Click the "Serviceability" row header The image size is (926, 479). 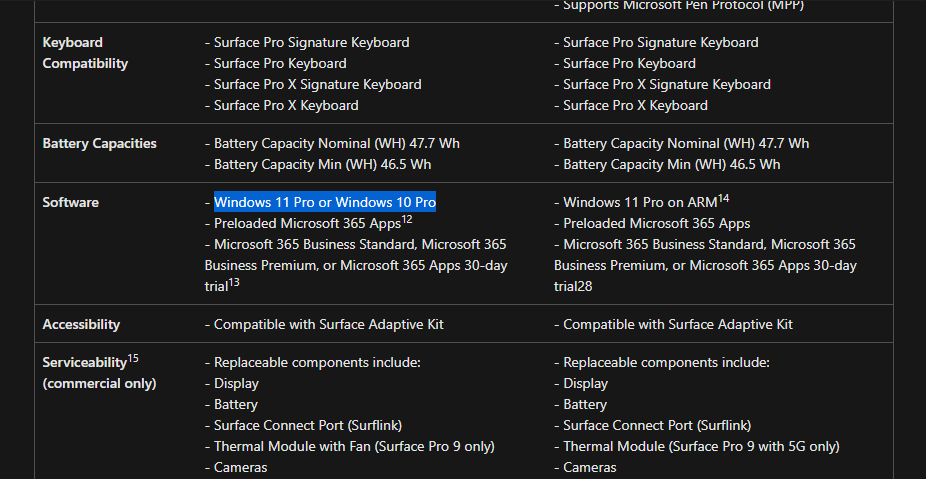tap(84, 362)
